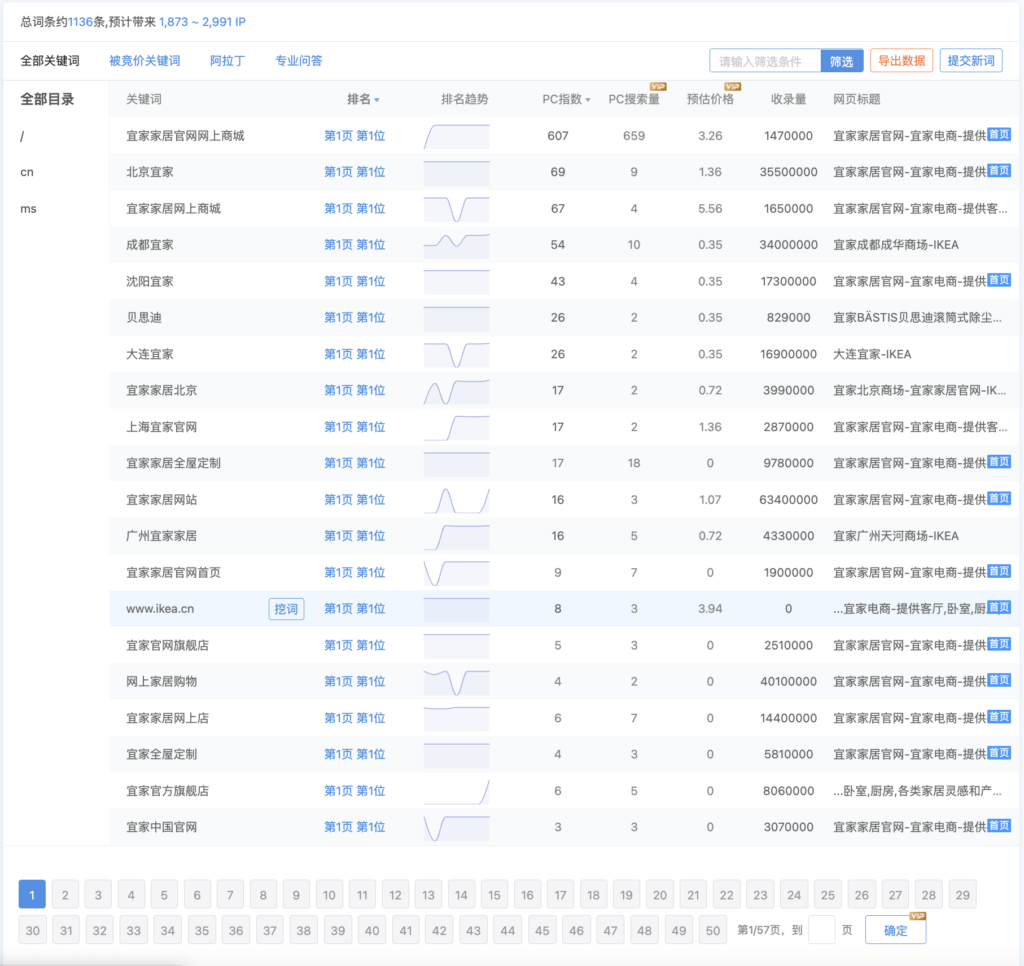Open ranking trend chart for 成都宜家
This screenshot has height=966, width=1024.
[x=456, y=245]
